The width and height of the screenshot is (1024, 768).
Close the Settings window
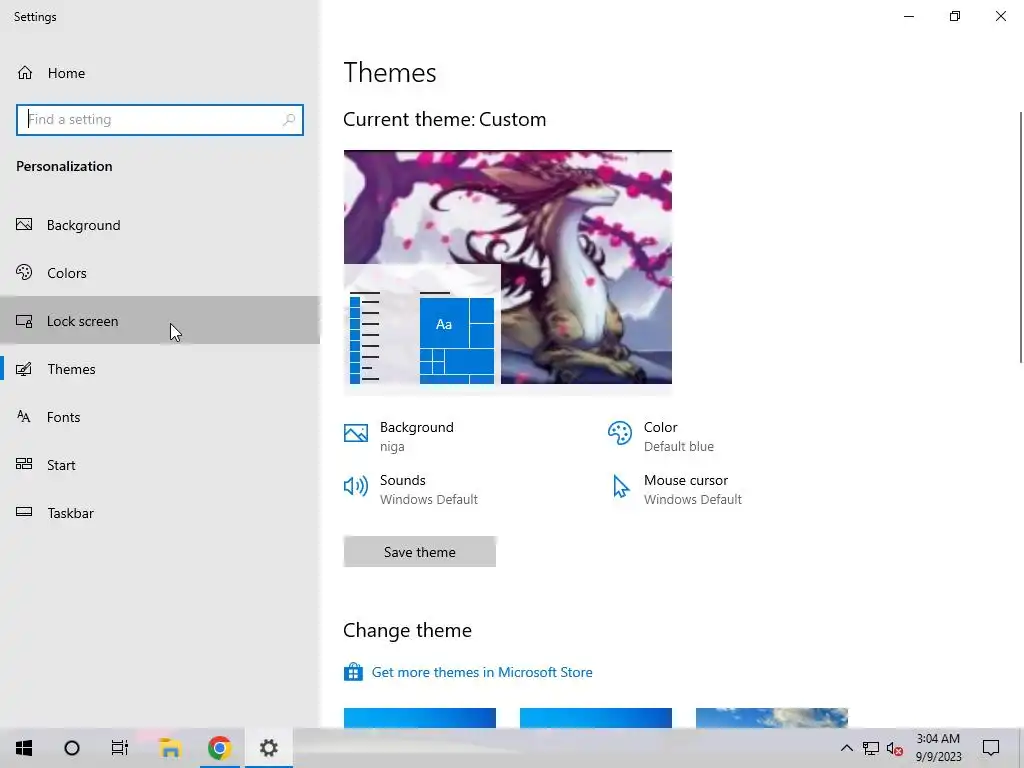(1000, 16)
